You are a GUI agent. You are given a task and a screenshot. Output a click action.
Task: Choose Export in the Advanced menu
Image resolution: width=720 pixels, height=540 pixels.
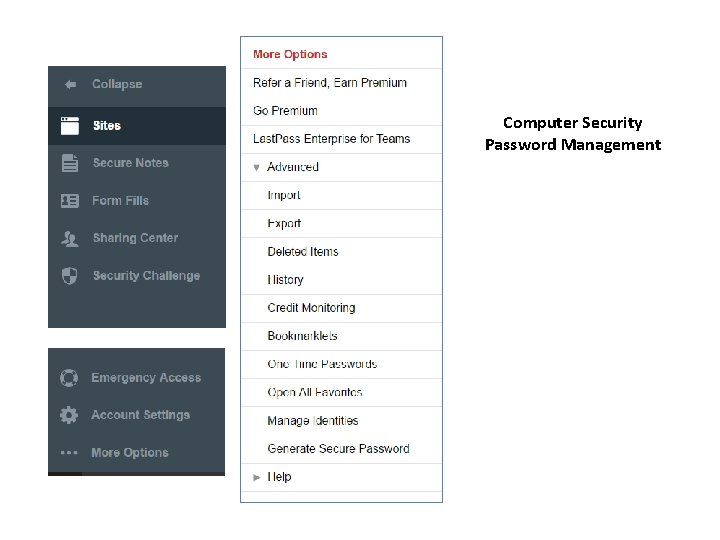pyautogui.click(x=284, y=223)
